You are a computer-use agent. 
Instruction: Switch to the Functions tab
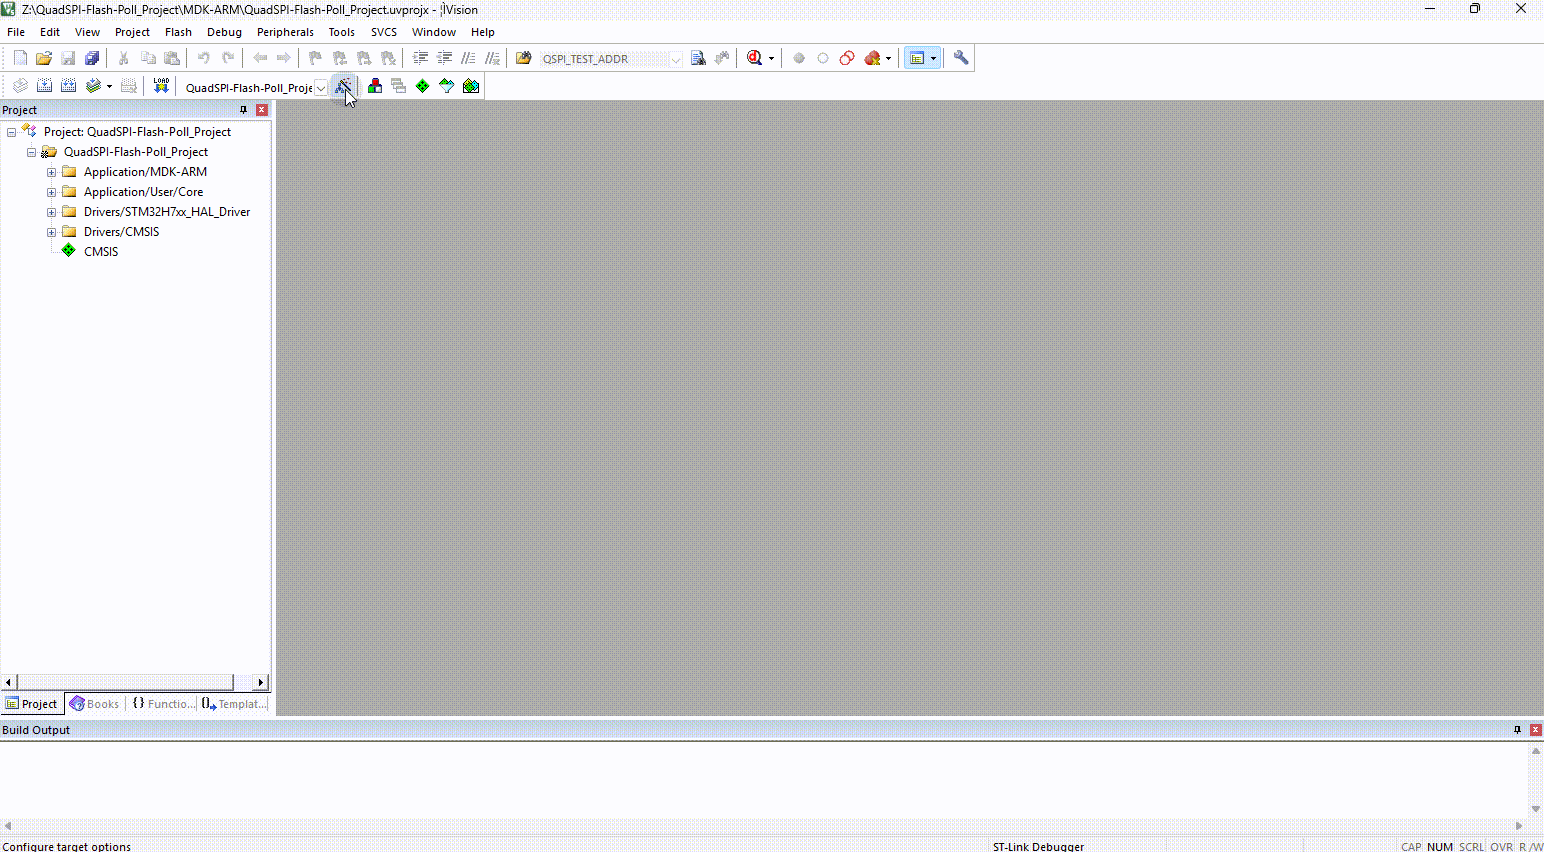163,704
